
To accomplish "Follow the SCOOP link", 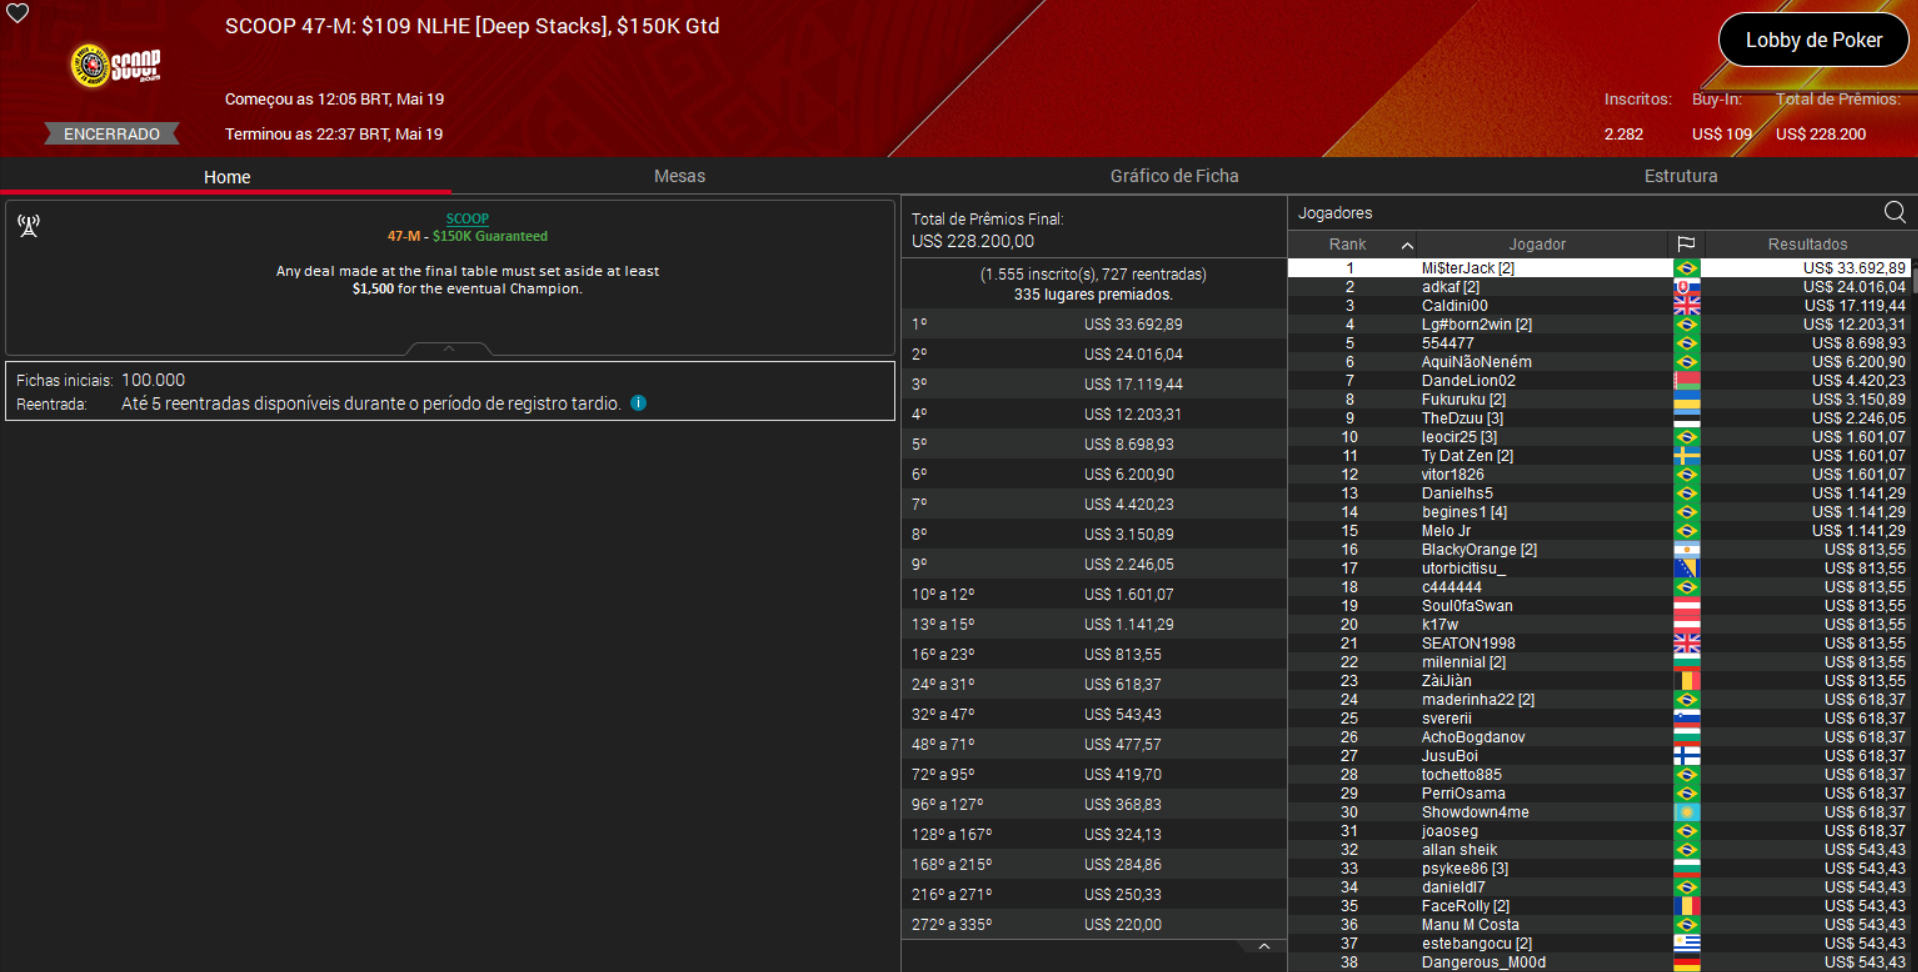I will 467,218.
